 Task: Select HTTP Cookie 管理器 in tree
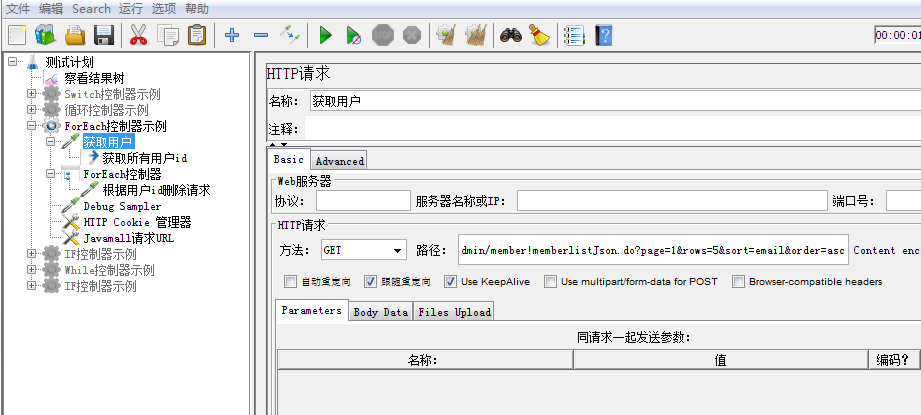[137, 222]
